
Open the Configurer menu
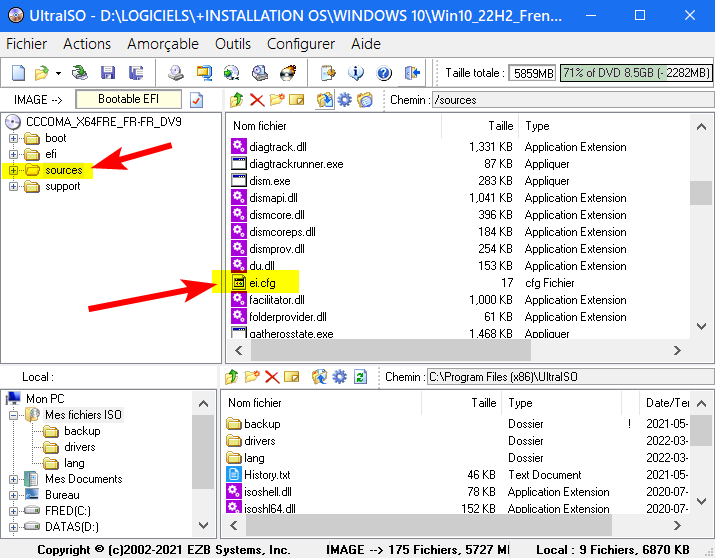tap(301, 44)
